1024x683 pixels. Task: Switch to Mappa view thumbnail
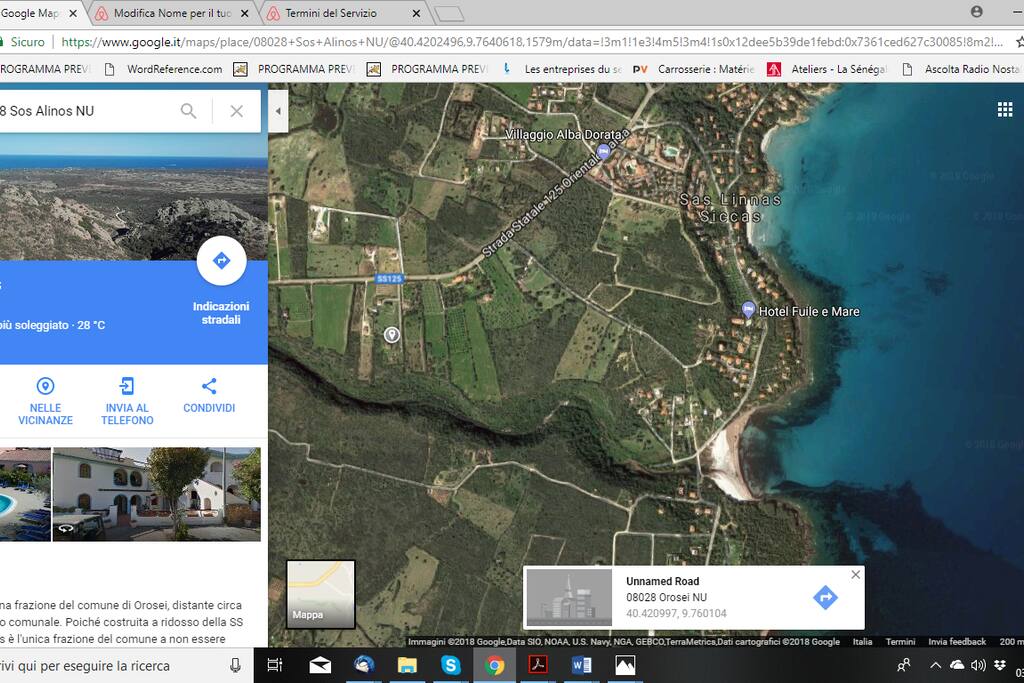321,594
